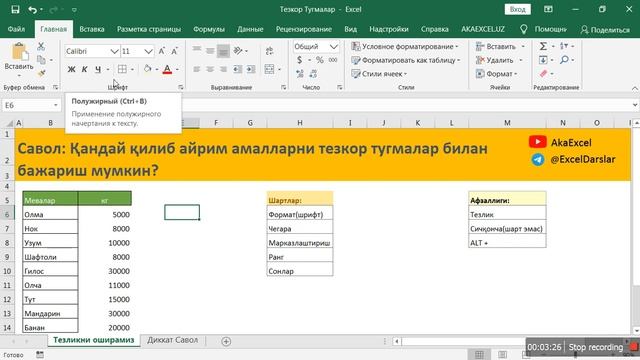The image size is (640, 360).
Task: Click the Find magnifier icon
Action: (x=564, y=60)
